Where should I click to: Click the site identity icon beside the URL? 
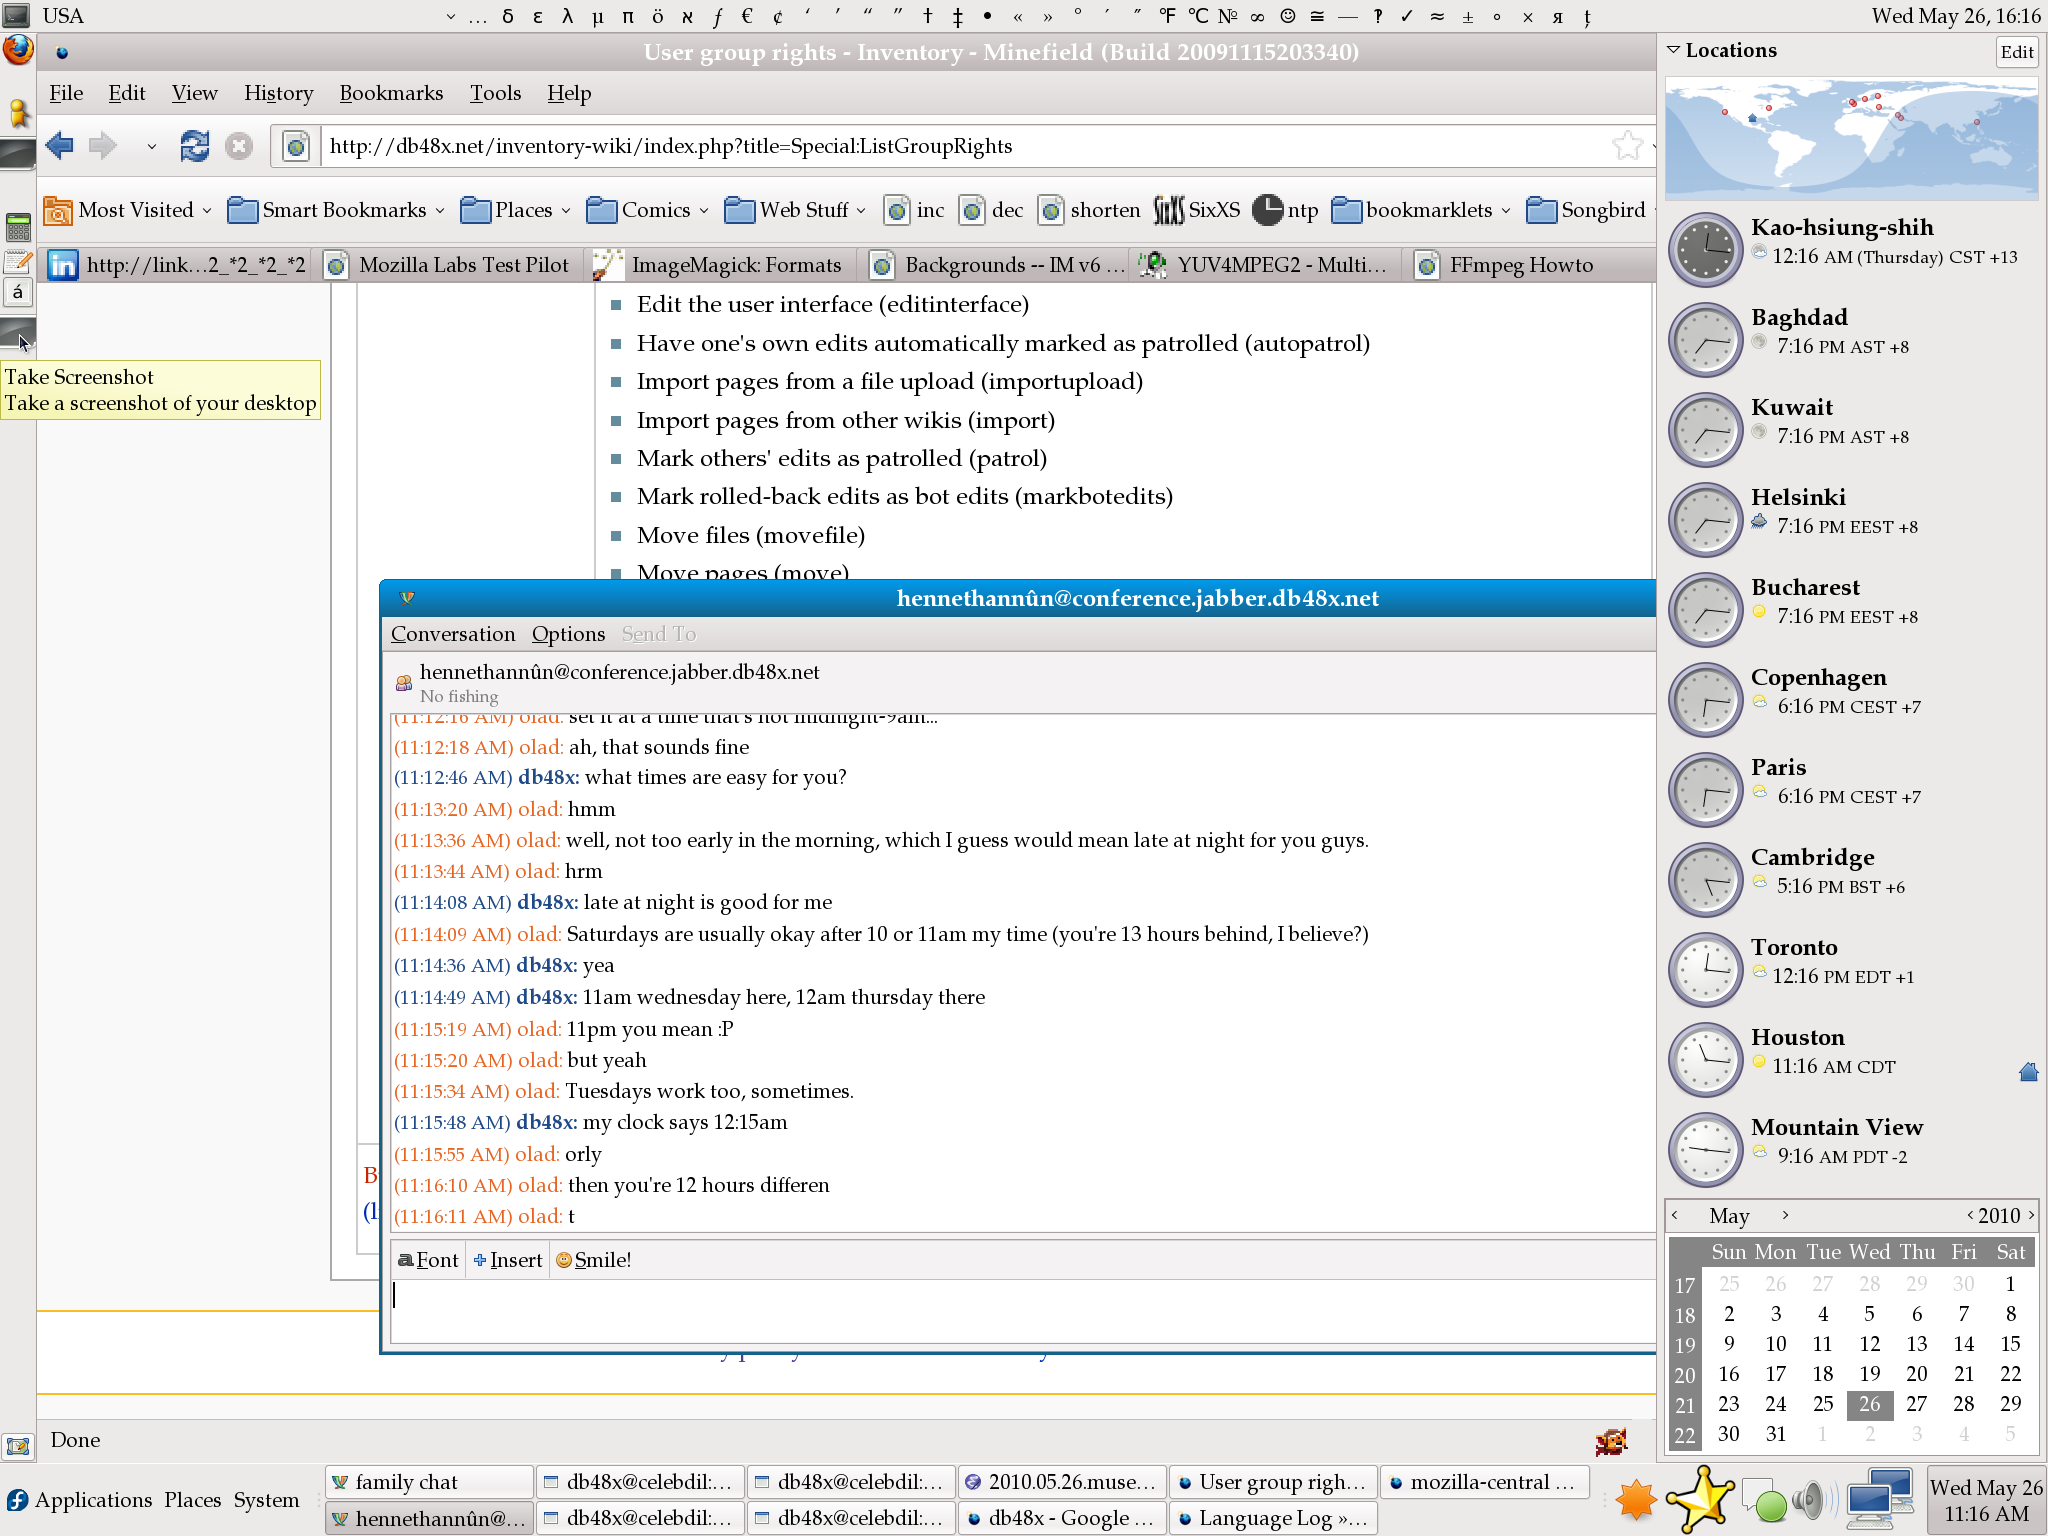[296, 147]
